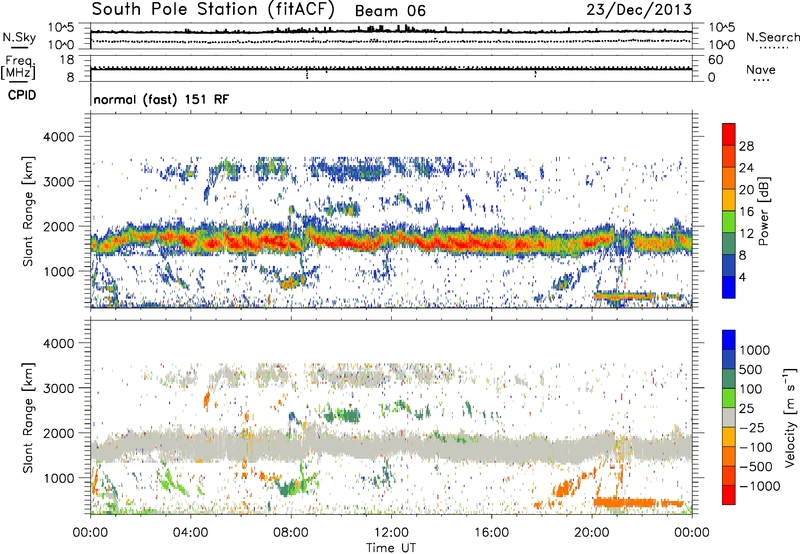Click the '20:00' time tick label

tap(591, 533)
